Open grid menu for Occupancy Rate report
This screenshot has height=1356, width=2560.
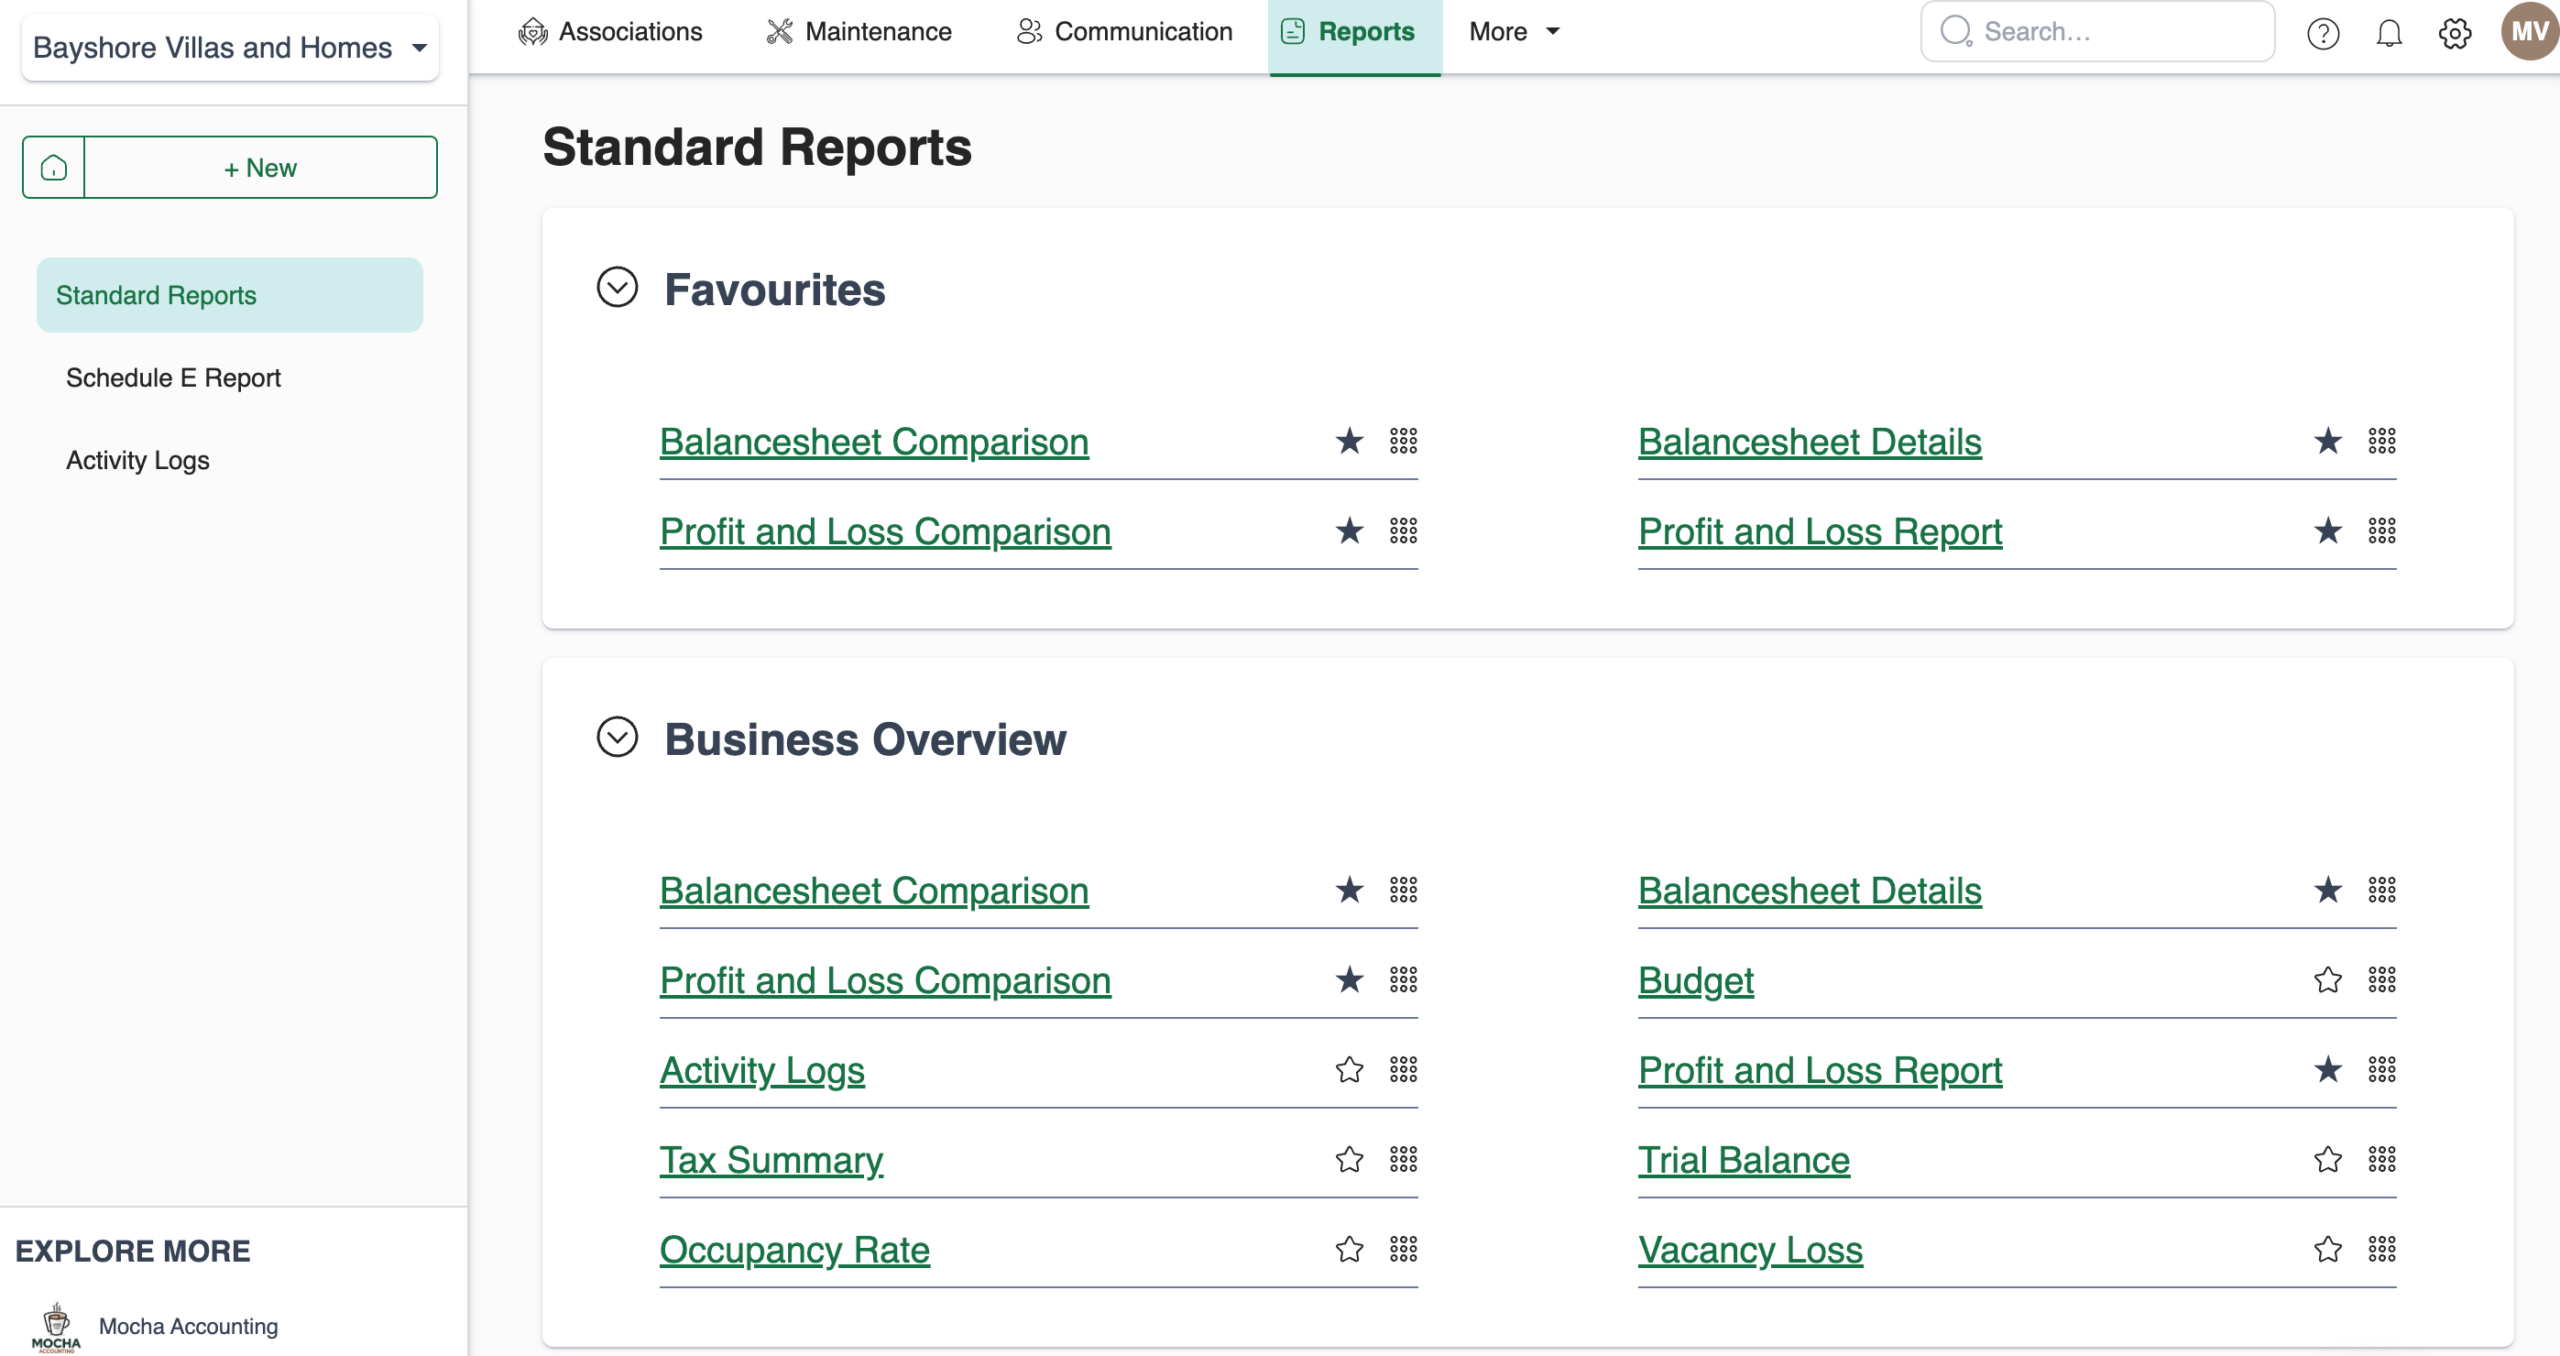coord(1403,1249)
